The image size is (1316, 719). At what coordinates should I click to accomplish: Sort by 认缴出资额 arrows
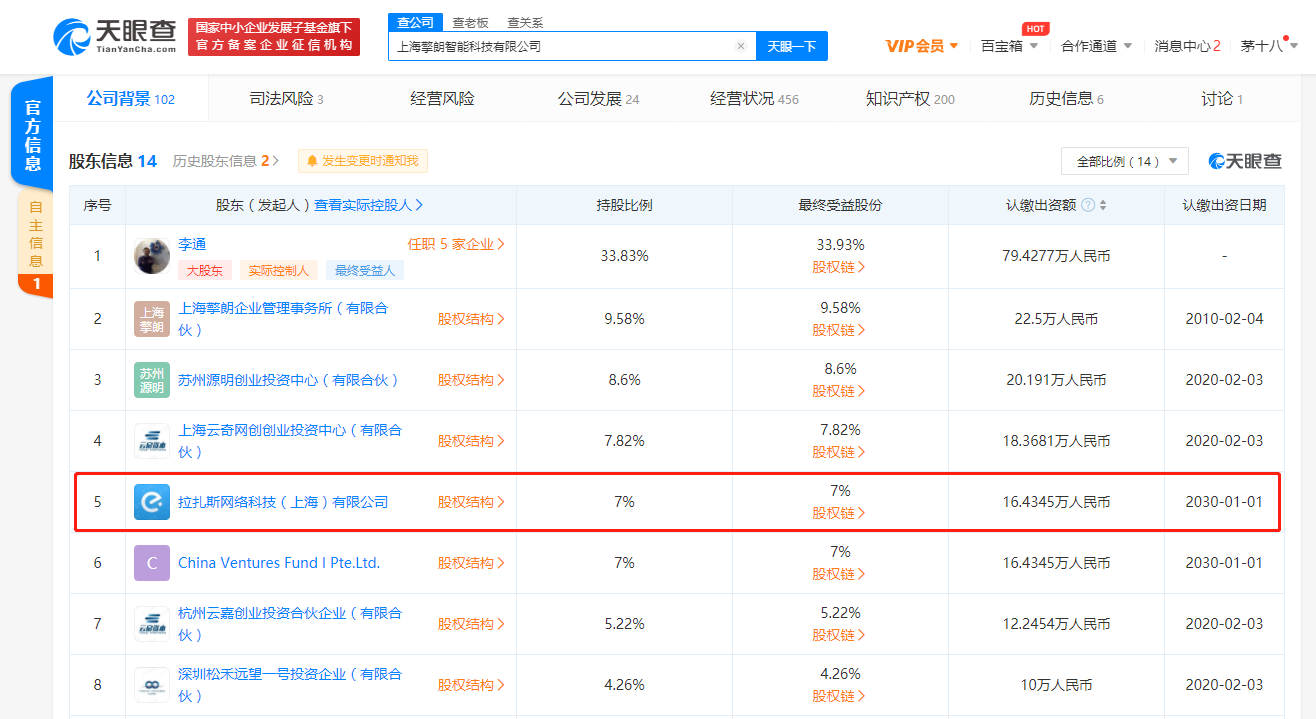(x=1103, y=205)
